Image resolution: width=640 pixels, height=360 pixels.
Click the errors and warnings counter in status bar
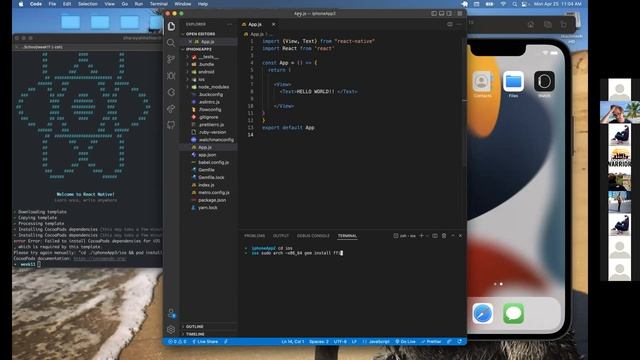(x=177, y=342)
